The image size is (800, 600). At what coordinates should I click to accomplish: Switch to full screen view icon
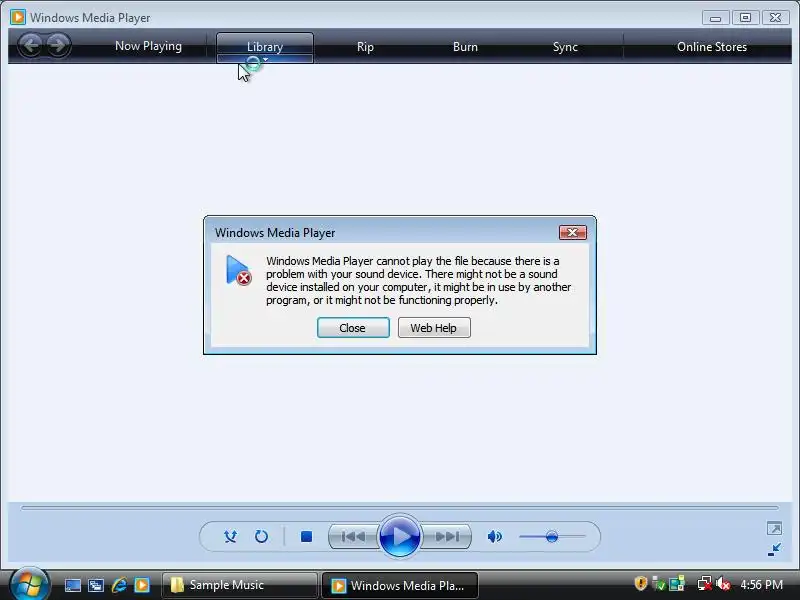point(774,528)
